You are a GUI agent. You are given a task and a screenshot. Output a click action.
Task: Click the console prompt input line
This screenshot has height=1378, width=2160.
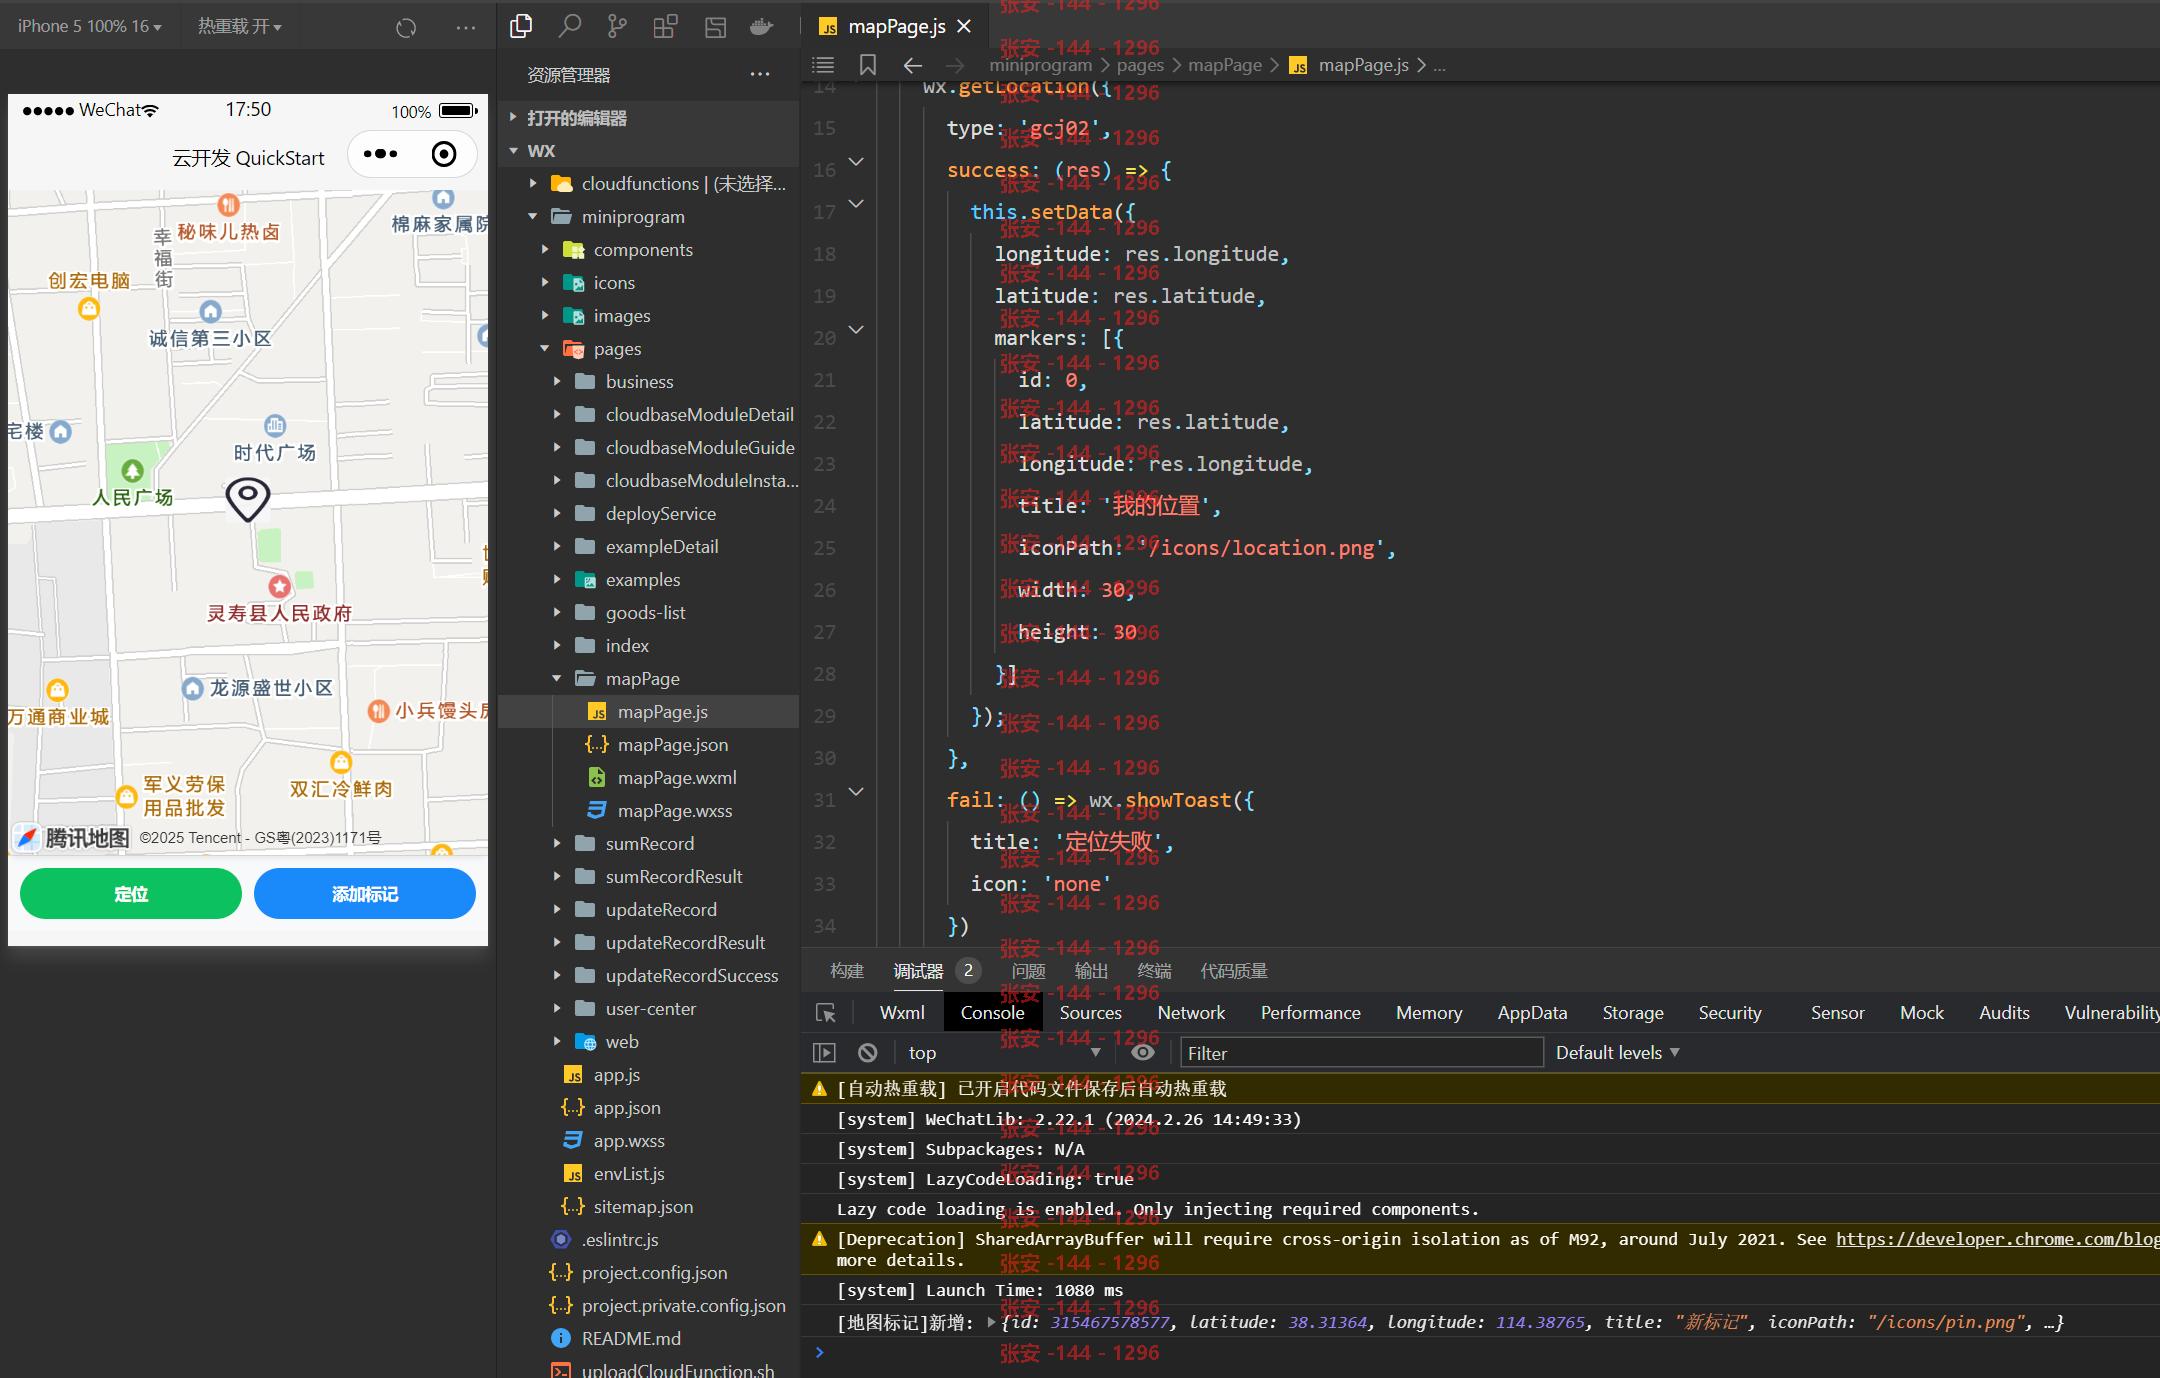[1480, 1353]
